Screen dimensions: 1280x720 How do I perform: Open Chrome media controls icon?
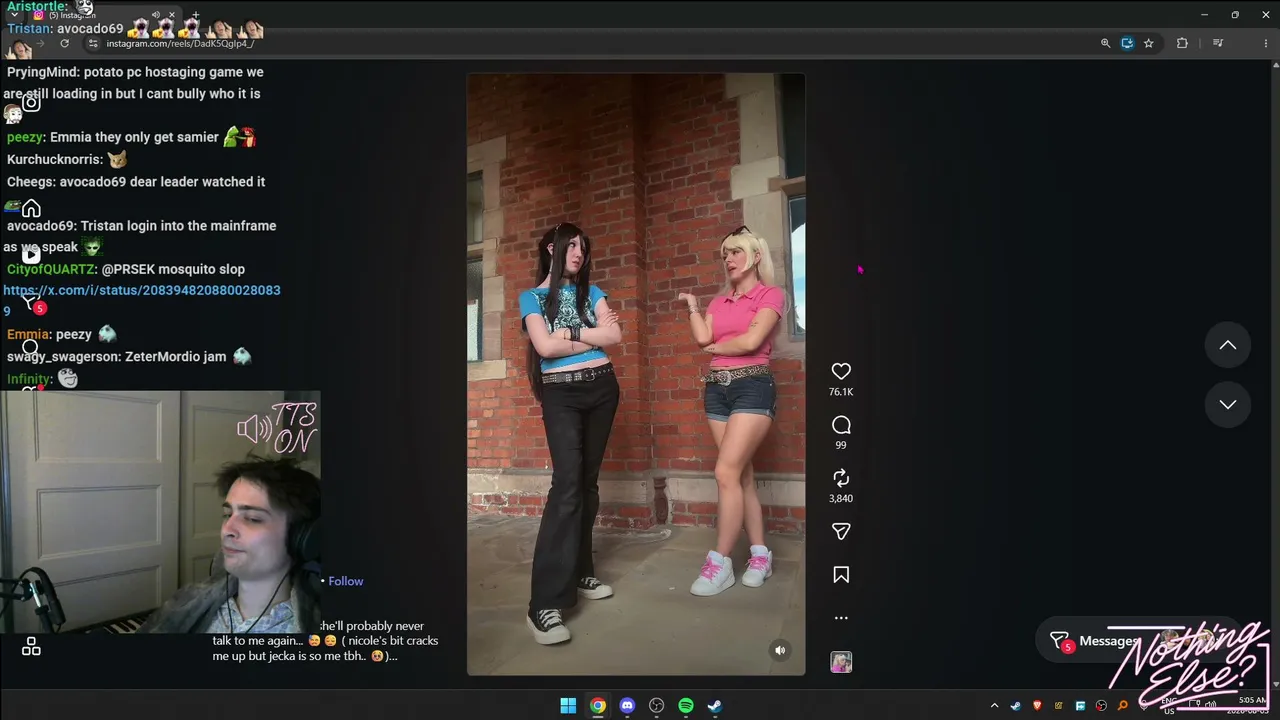pyautogui.click(x=1218, y=43)
